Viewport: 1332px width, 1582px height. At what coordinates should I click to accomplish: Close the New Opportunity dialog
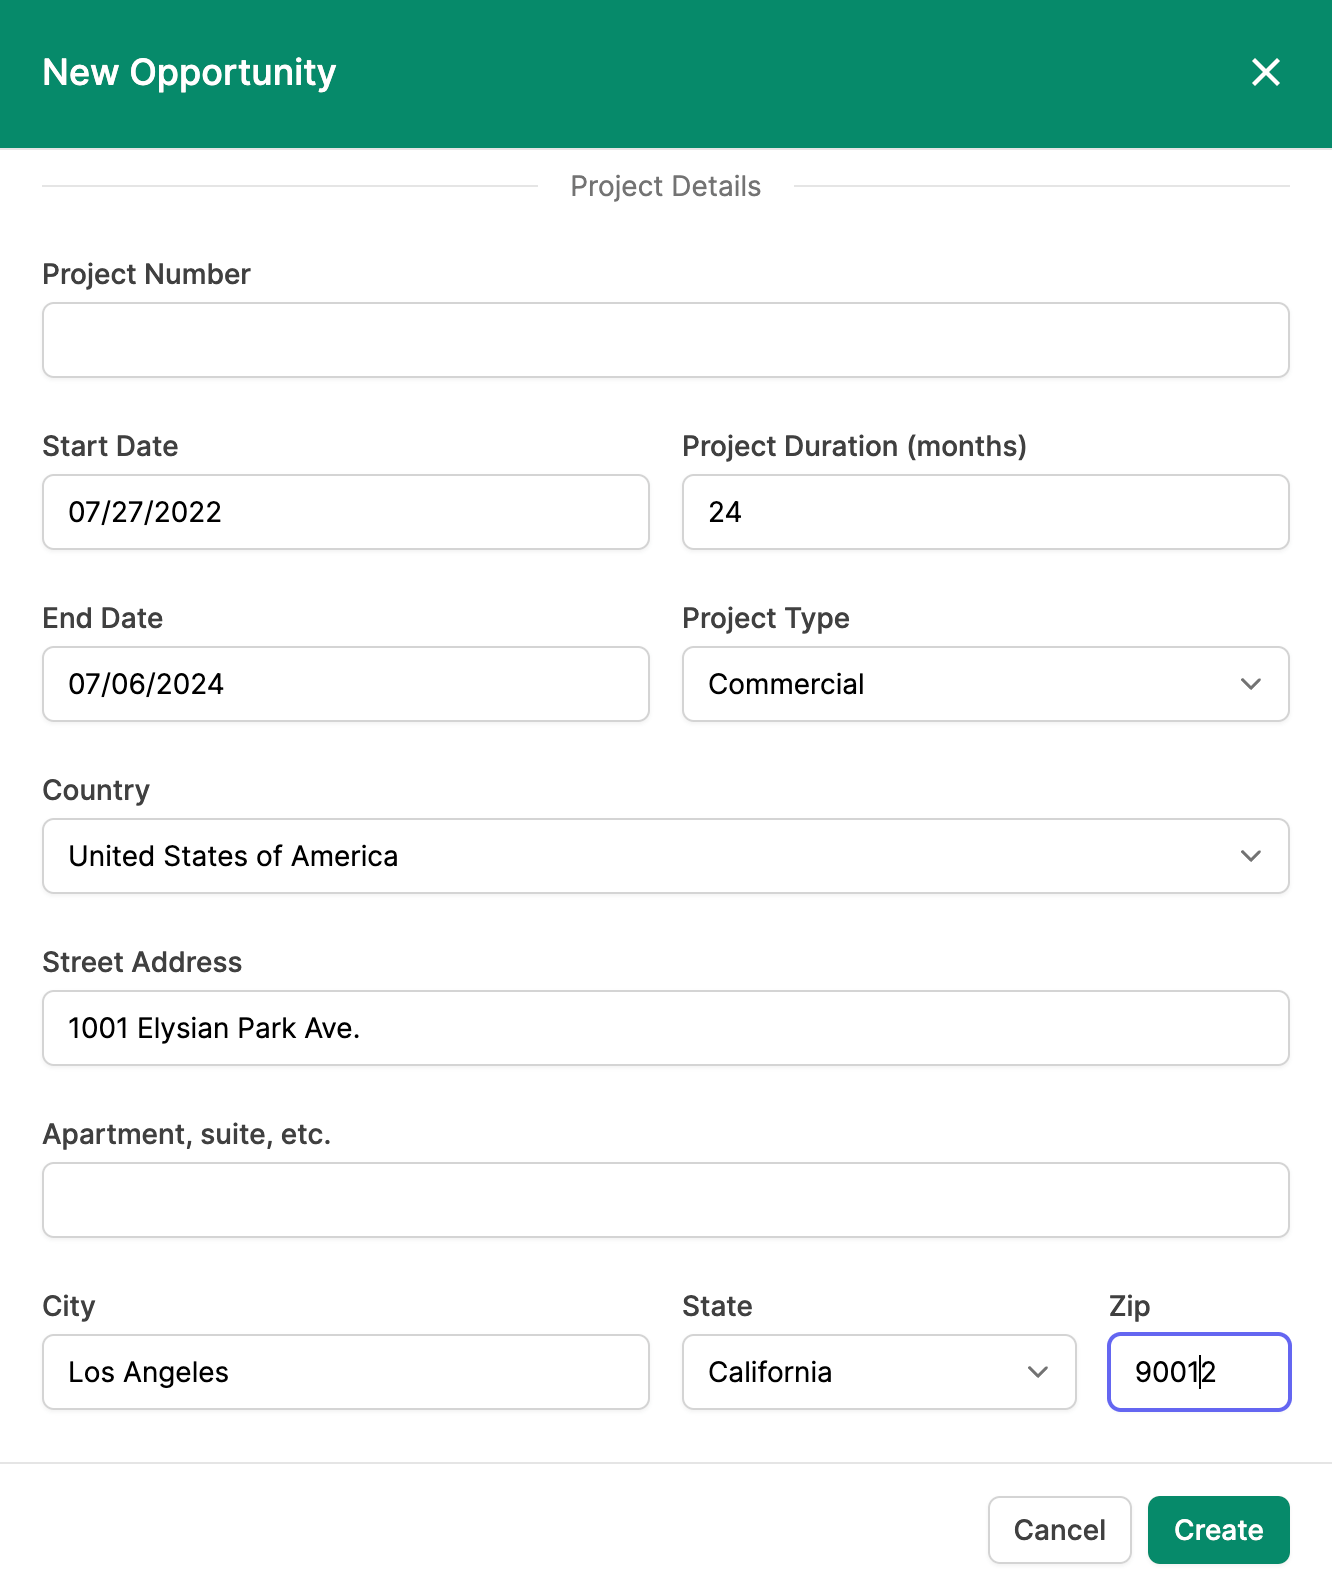1266,72
